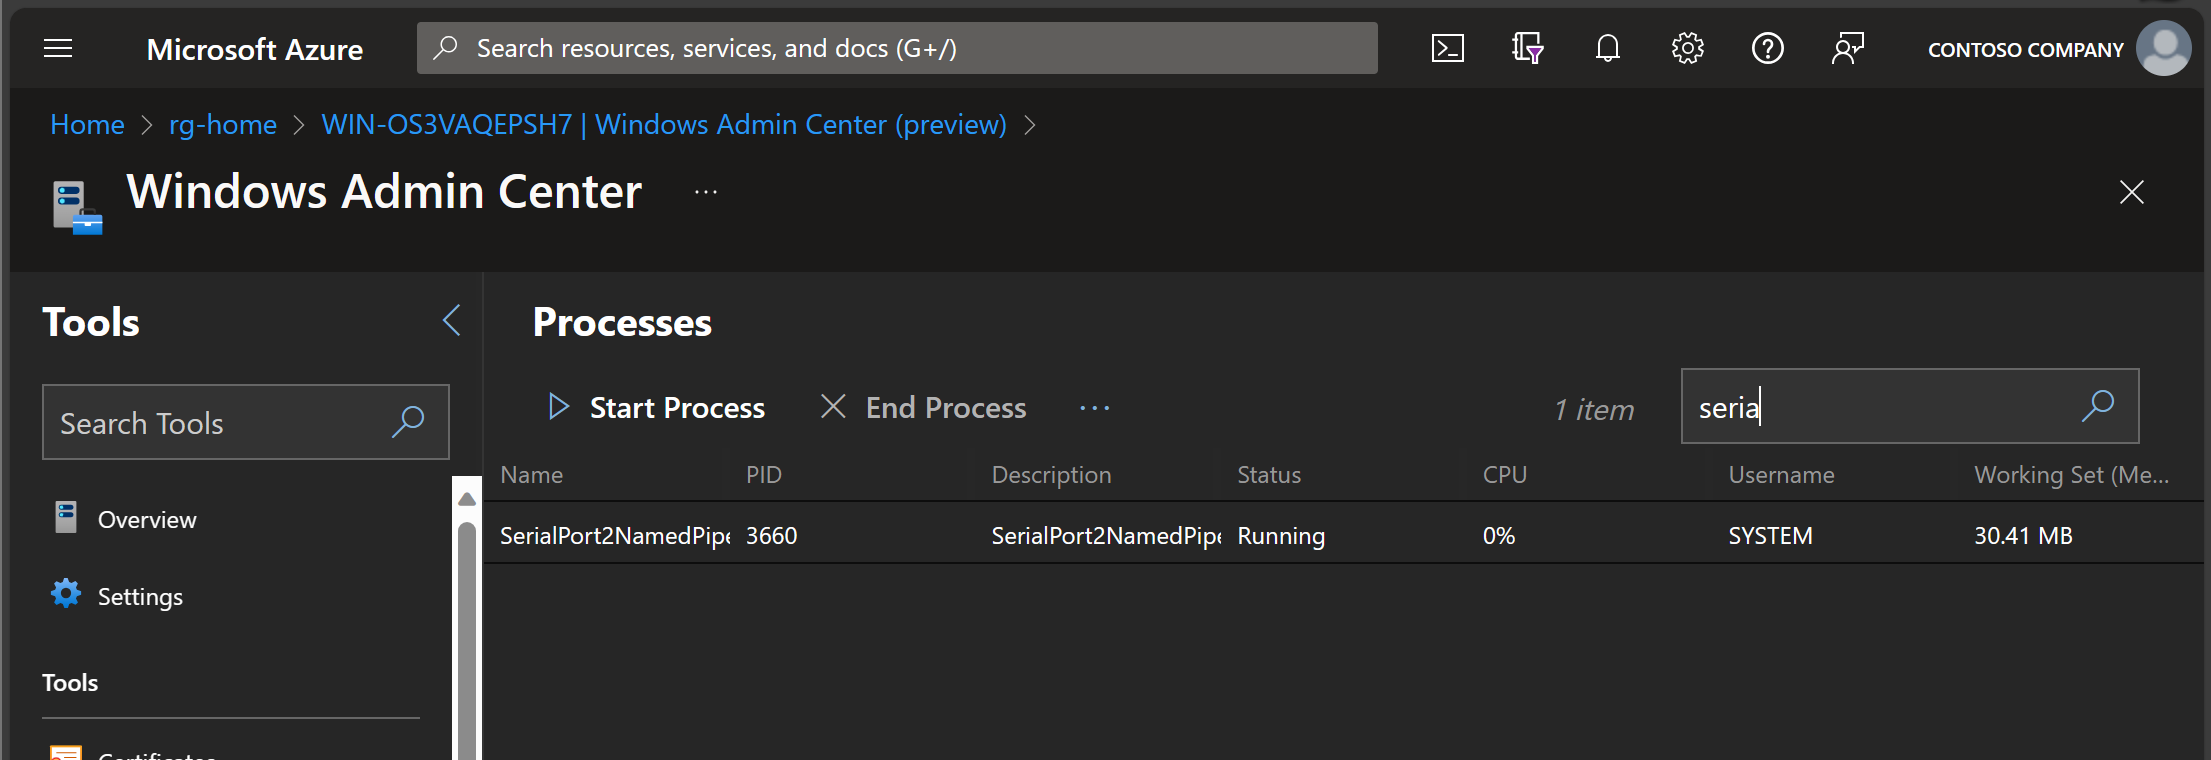Open Settings in the Tools list

(x=140, y=597)
